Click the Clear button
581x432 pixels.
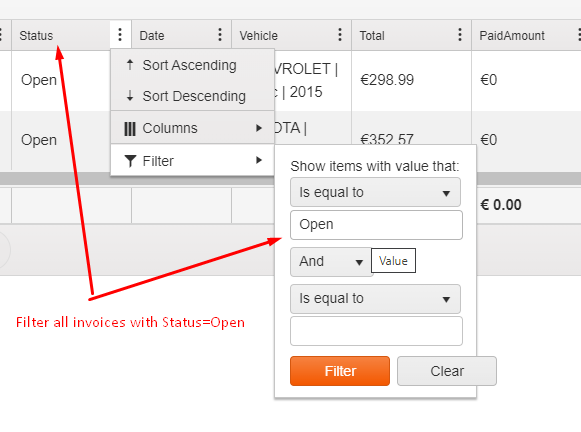(447, 371)
